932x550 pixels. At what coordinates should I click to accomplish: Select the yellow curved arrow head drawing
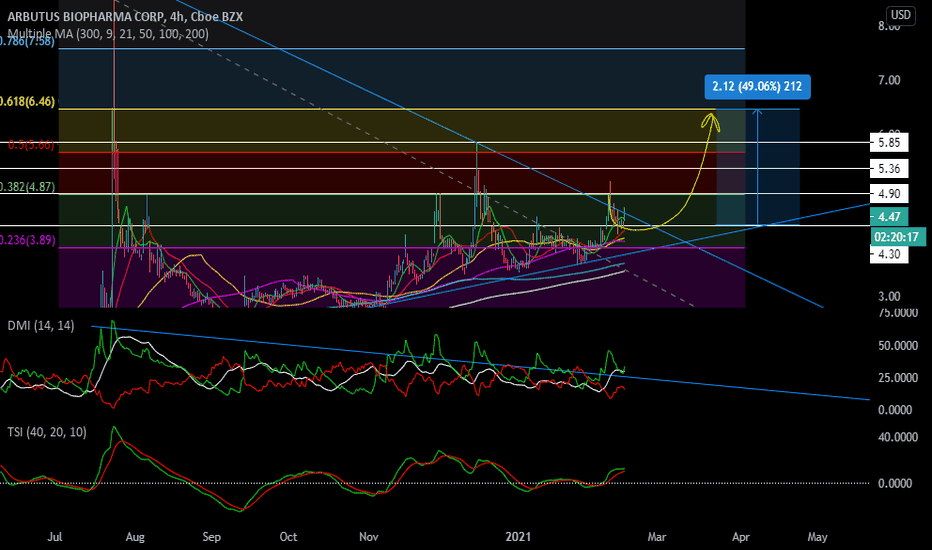pyautogui.click(x=710, y=121)
